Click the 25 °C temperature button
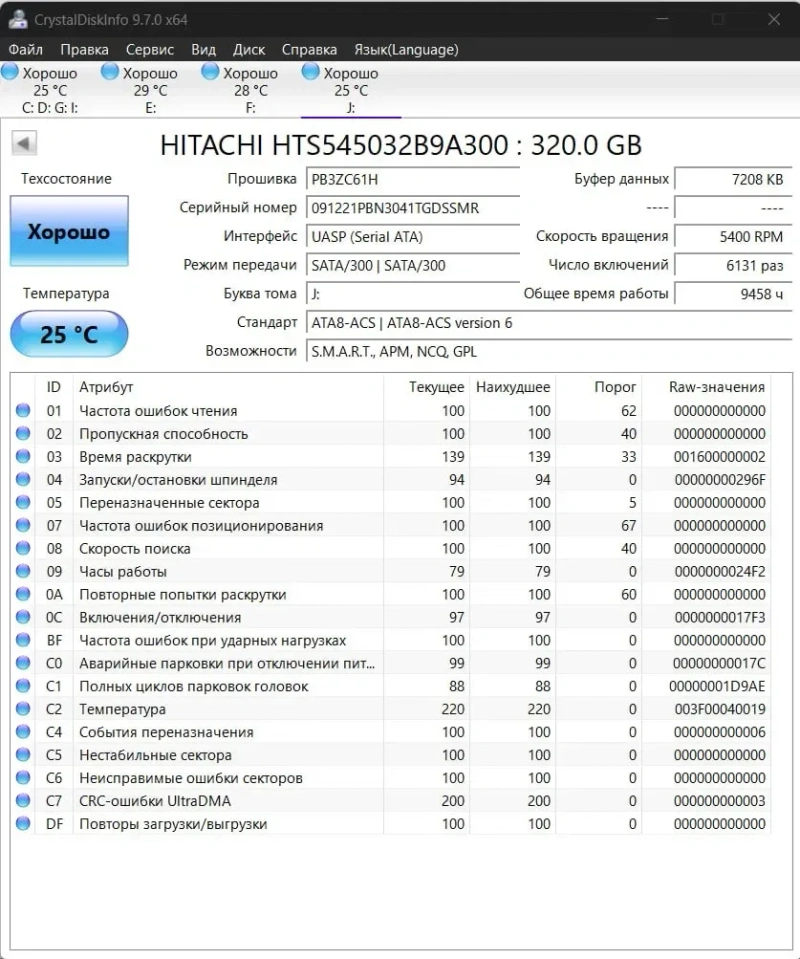Viewport: 800px width, 959px height. 69,334
